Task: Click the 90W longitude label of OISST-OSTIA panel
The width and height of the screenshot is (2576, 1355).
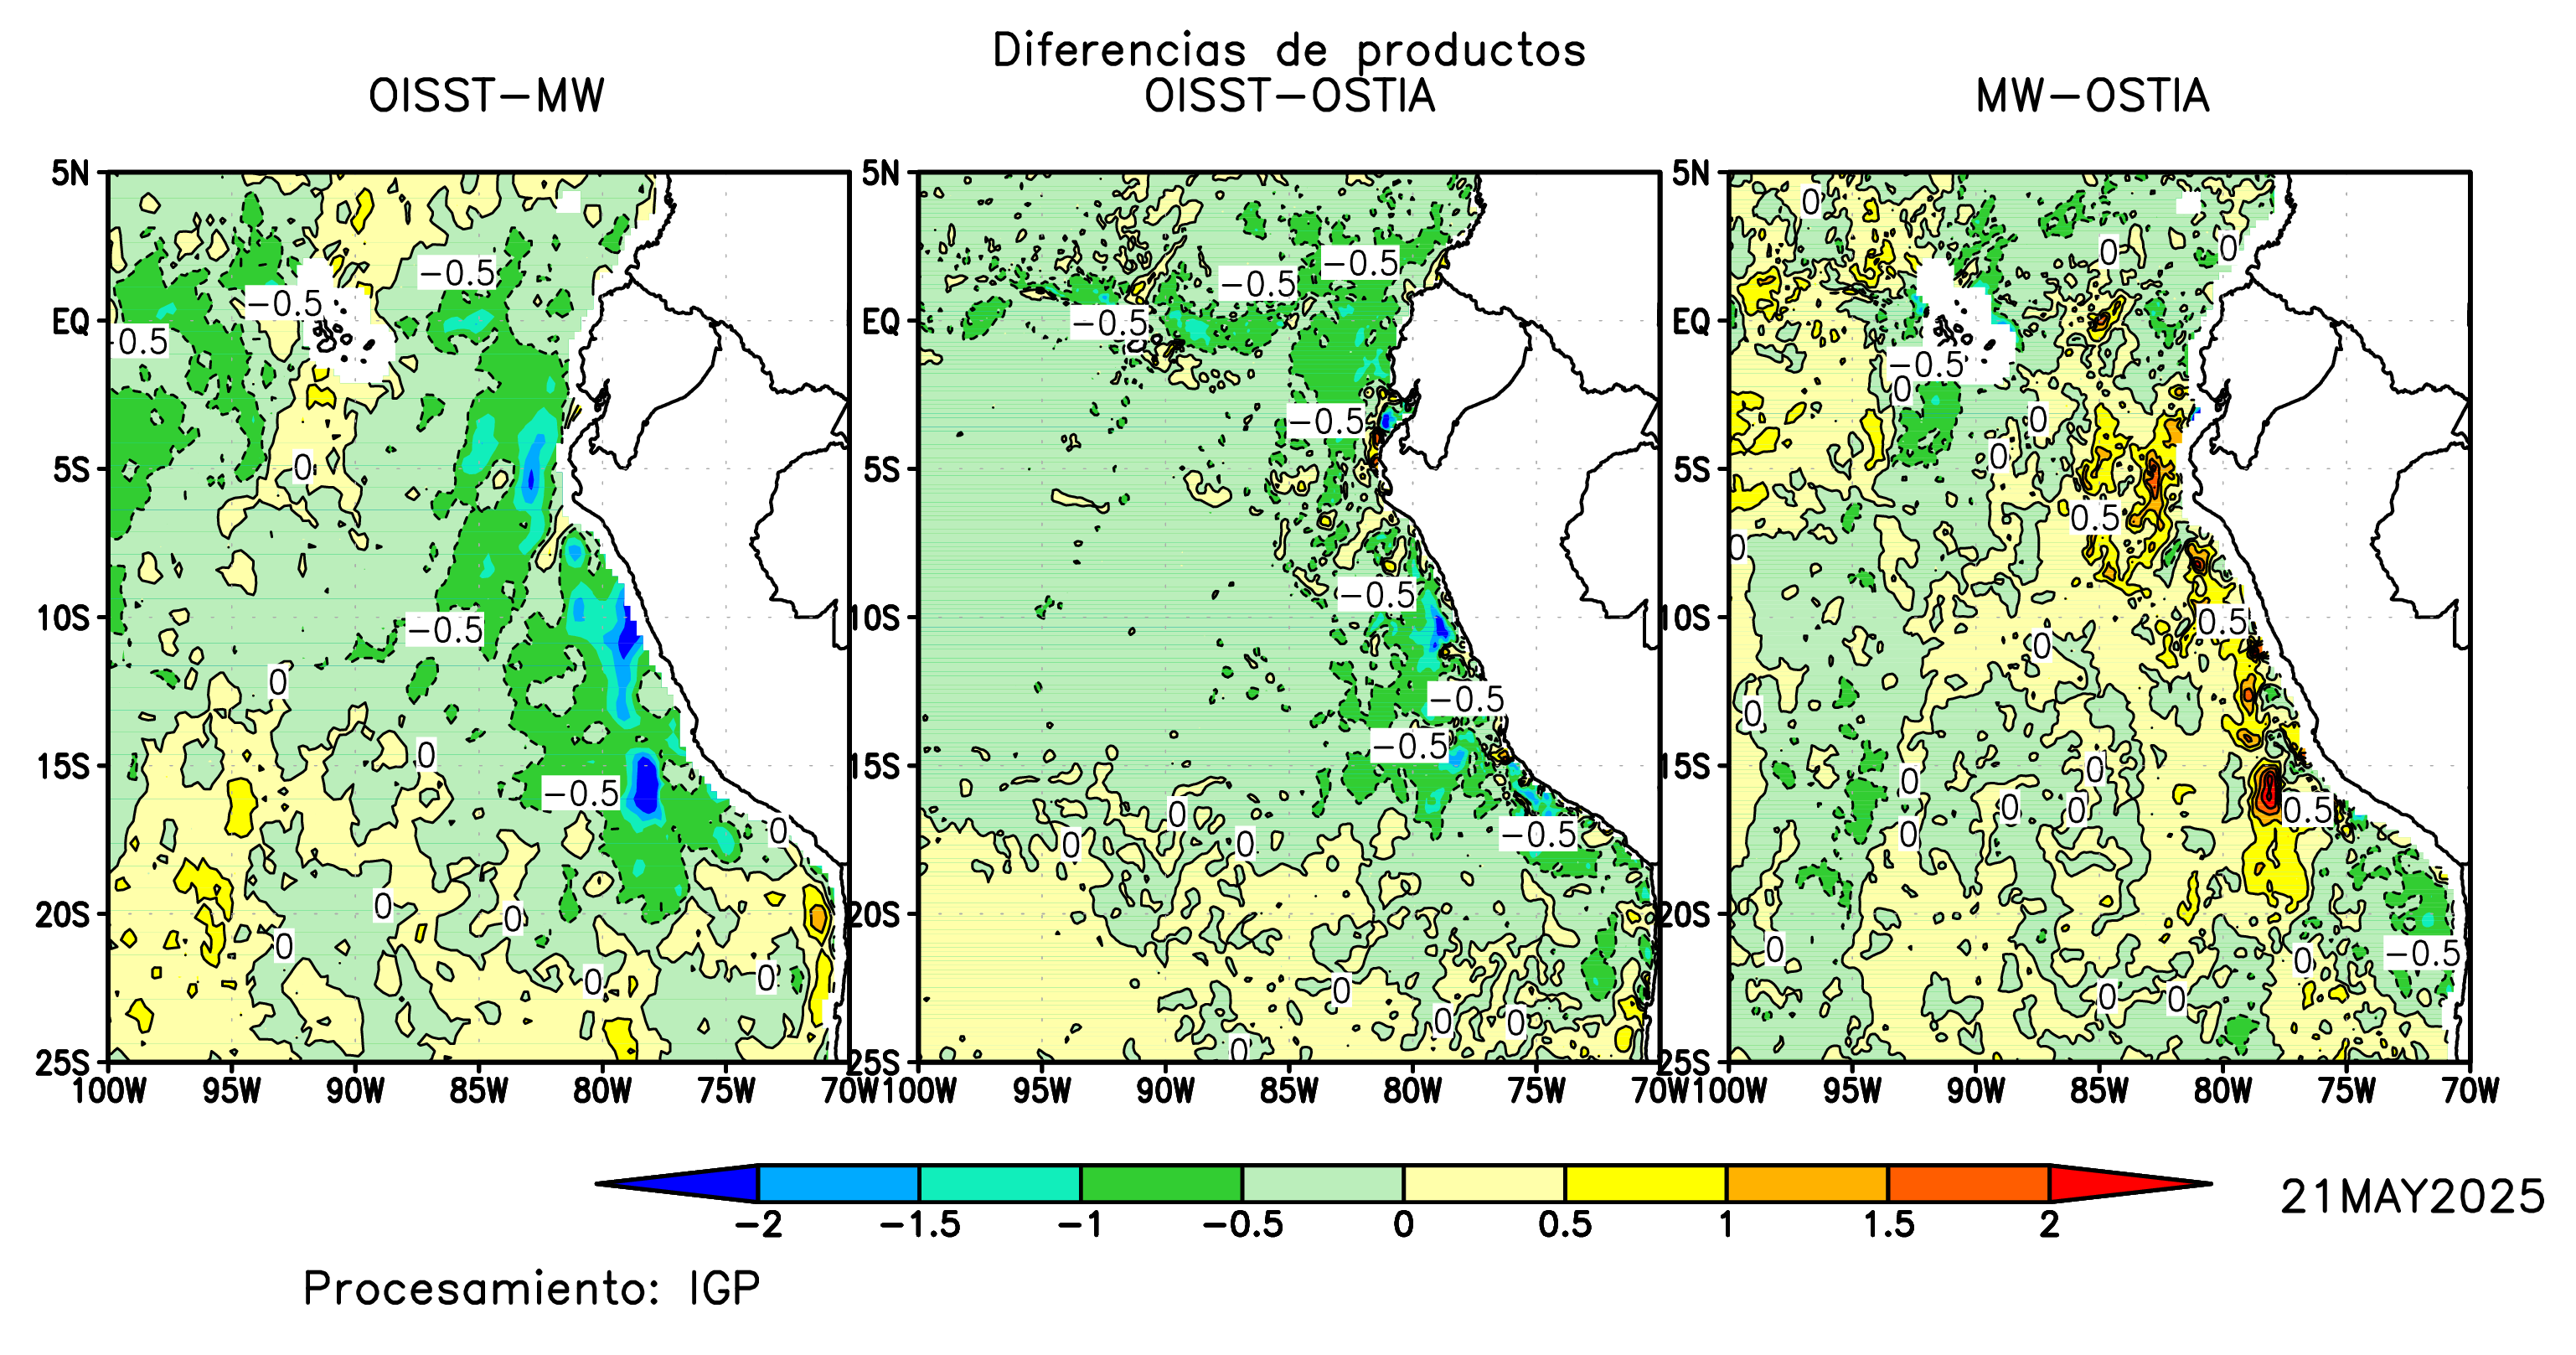Action: pos(1166,1091)
